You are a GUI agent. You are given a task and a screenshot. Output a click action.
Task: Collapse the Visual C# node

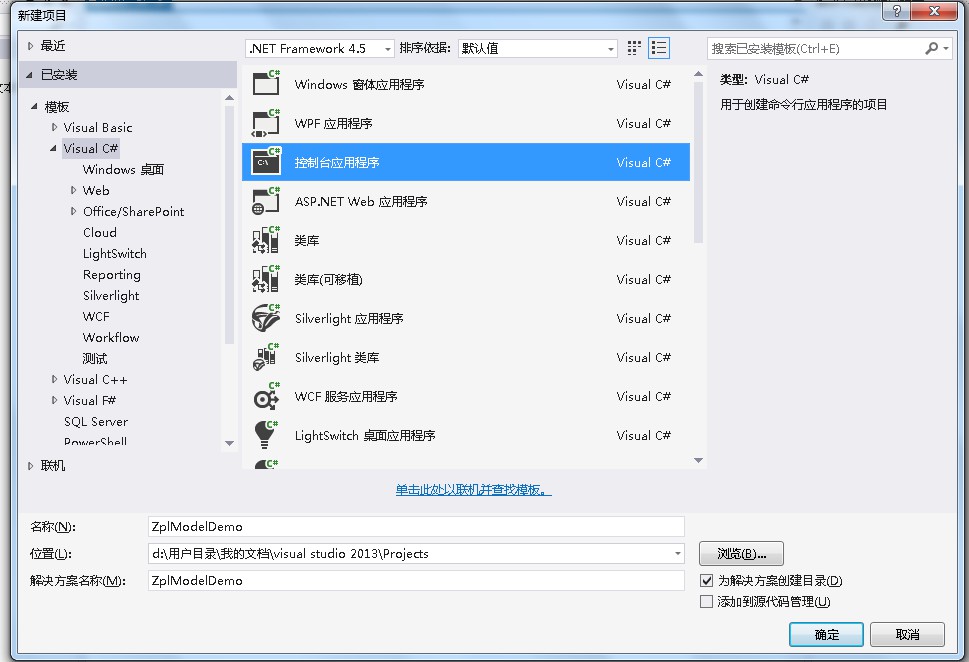point(53,148)
